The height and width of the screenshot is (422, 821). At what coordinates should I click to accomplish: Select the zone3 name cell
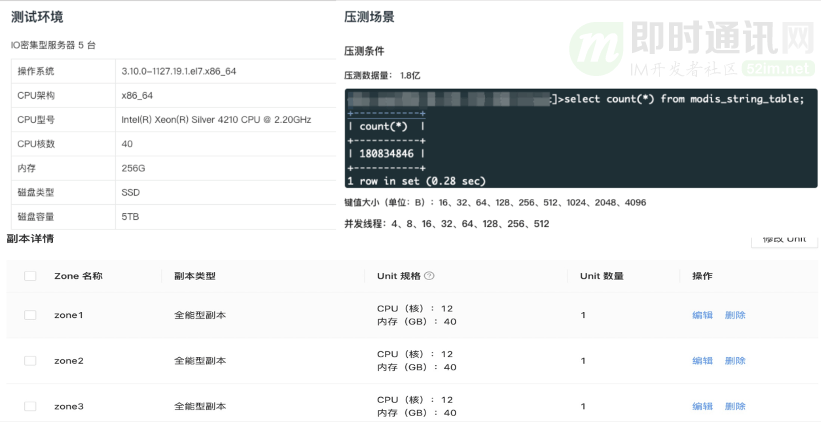point(69,406)
